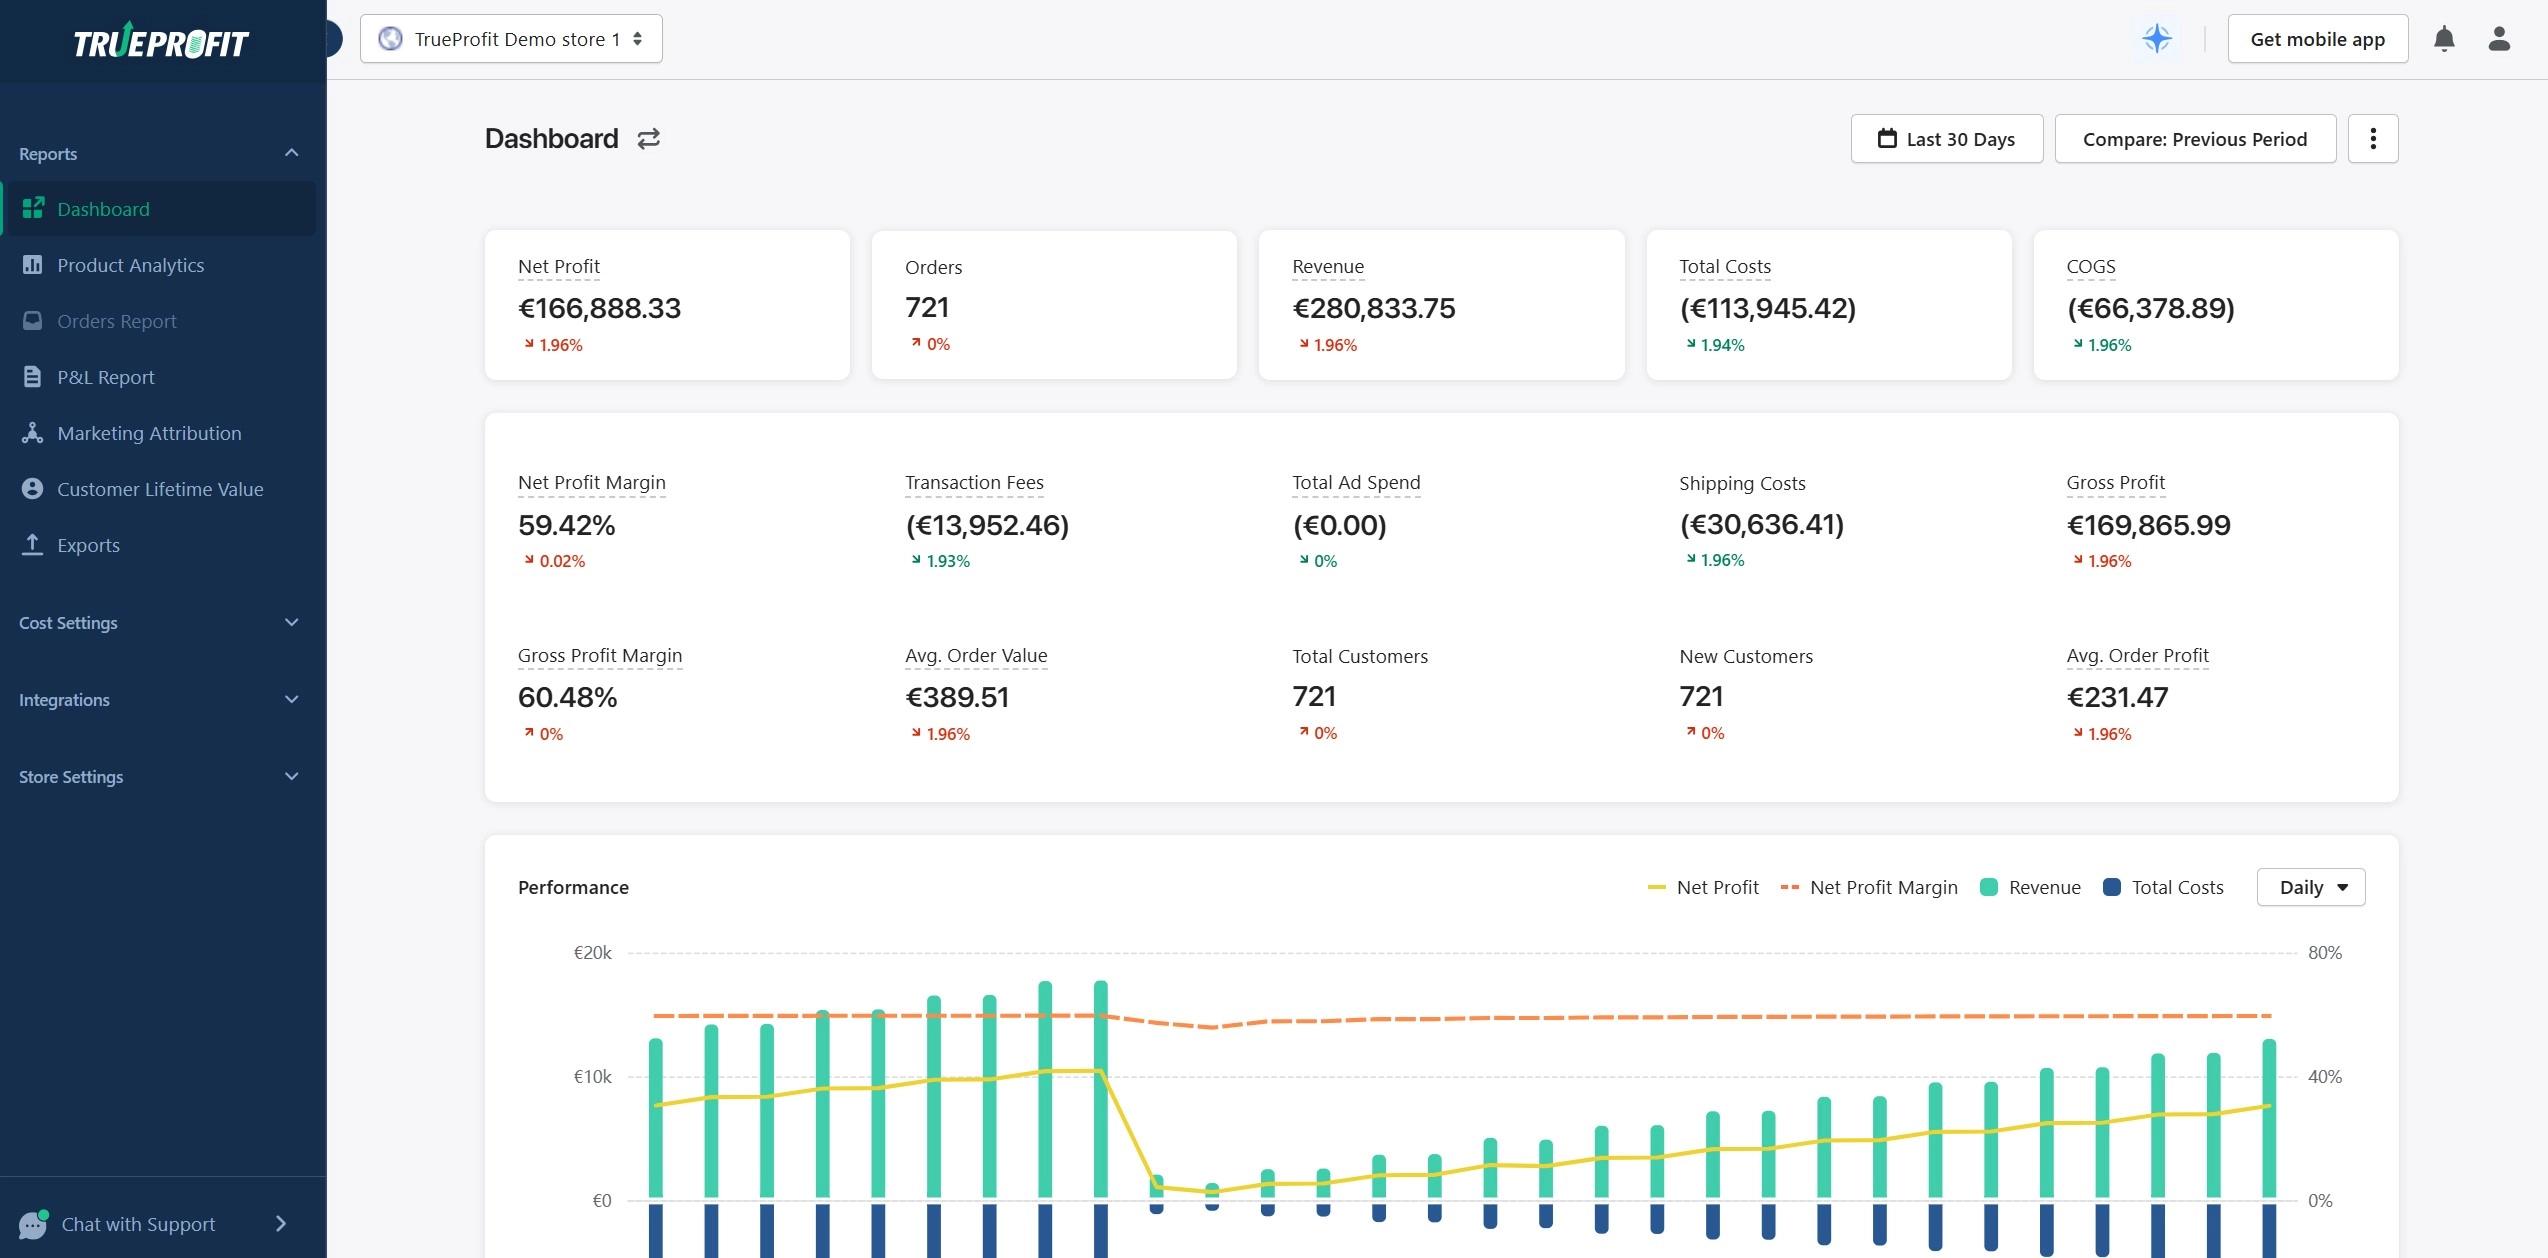2548x1258 pixels.
Task: Click the dashboard swap arrows icon
Action: [x=648, y=139]
